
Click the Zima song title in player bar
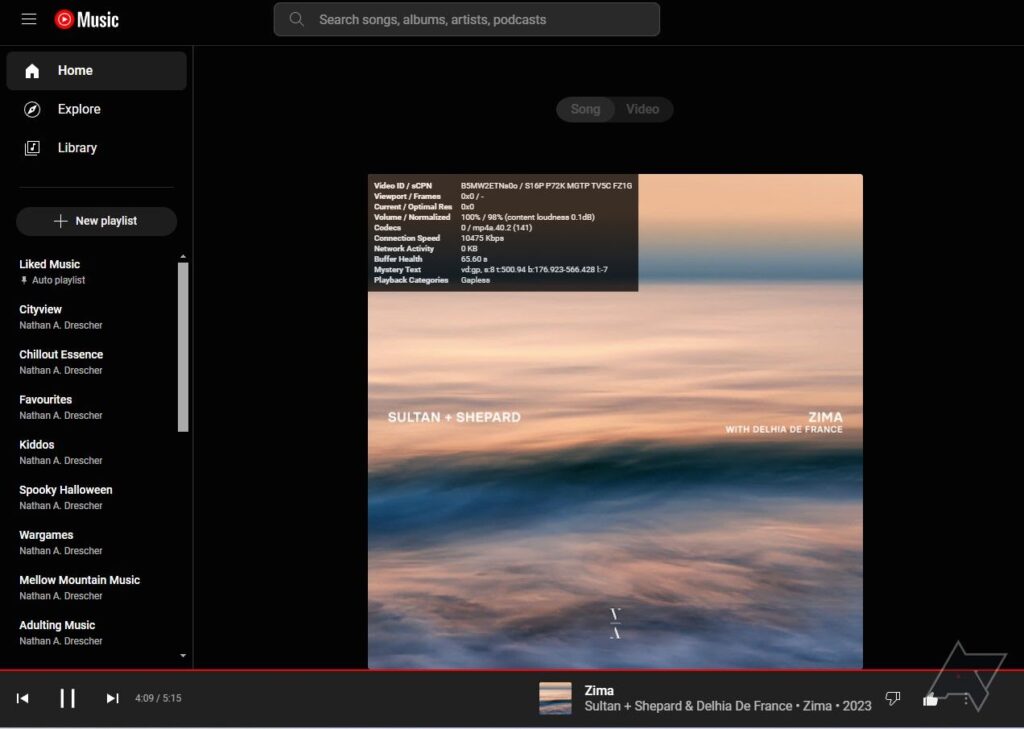[x=599, y=690]
